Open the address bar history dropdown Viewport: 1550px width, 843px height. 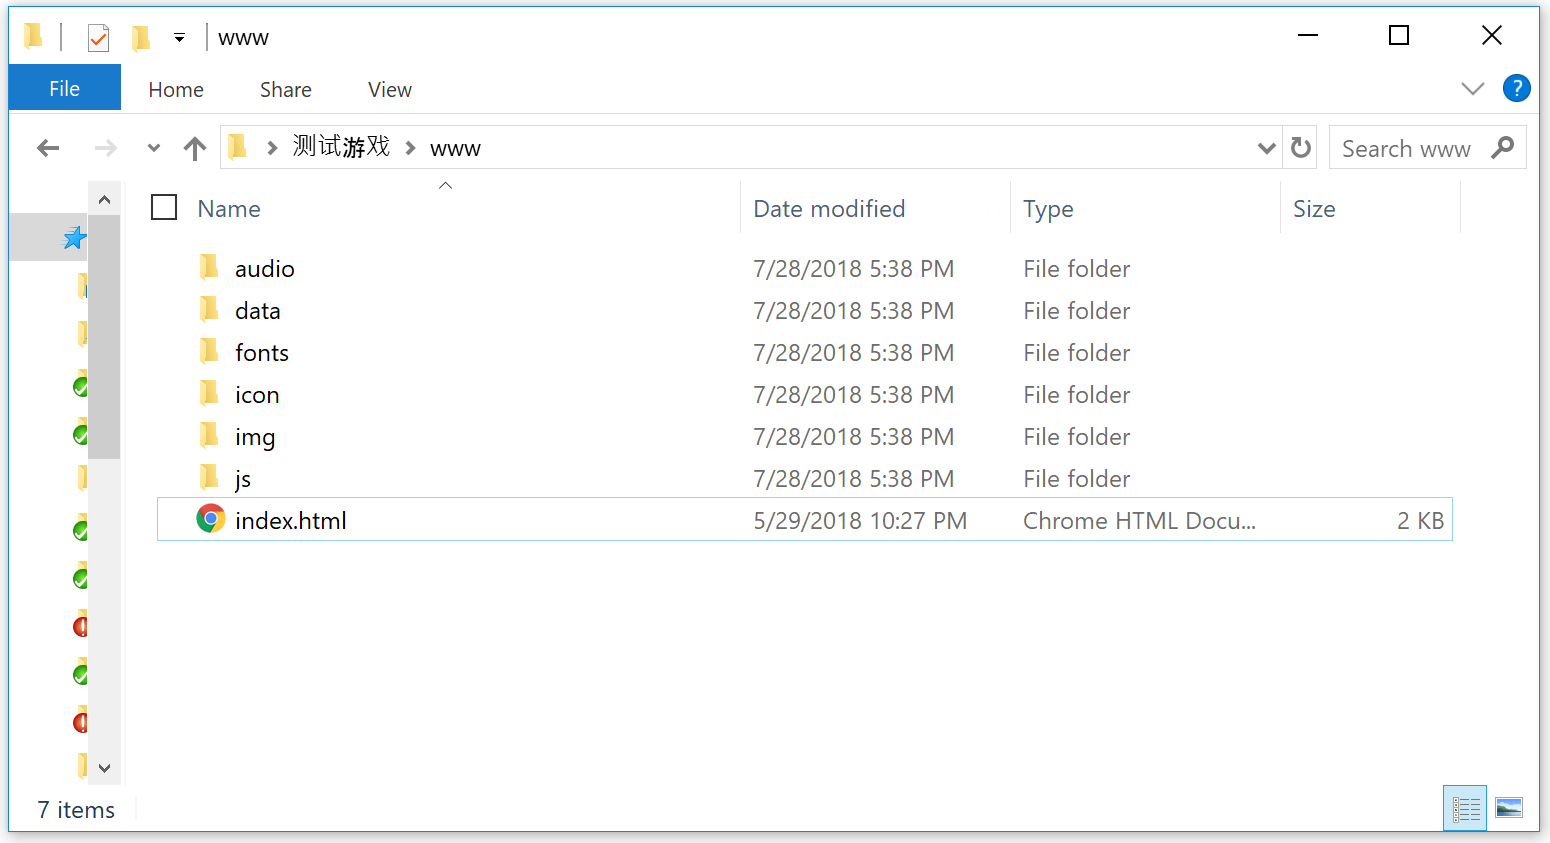tap(1266, 148)
